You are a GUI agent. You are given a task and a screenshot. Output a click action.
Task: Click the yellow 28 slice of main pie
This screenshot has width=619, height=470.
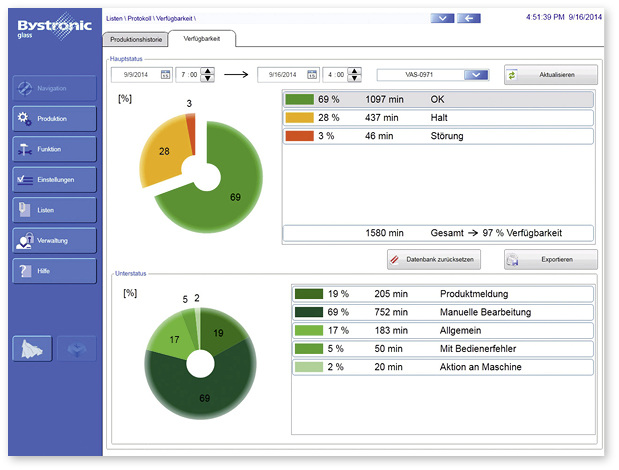pos(164,152)
